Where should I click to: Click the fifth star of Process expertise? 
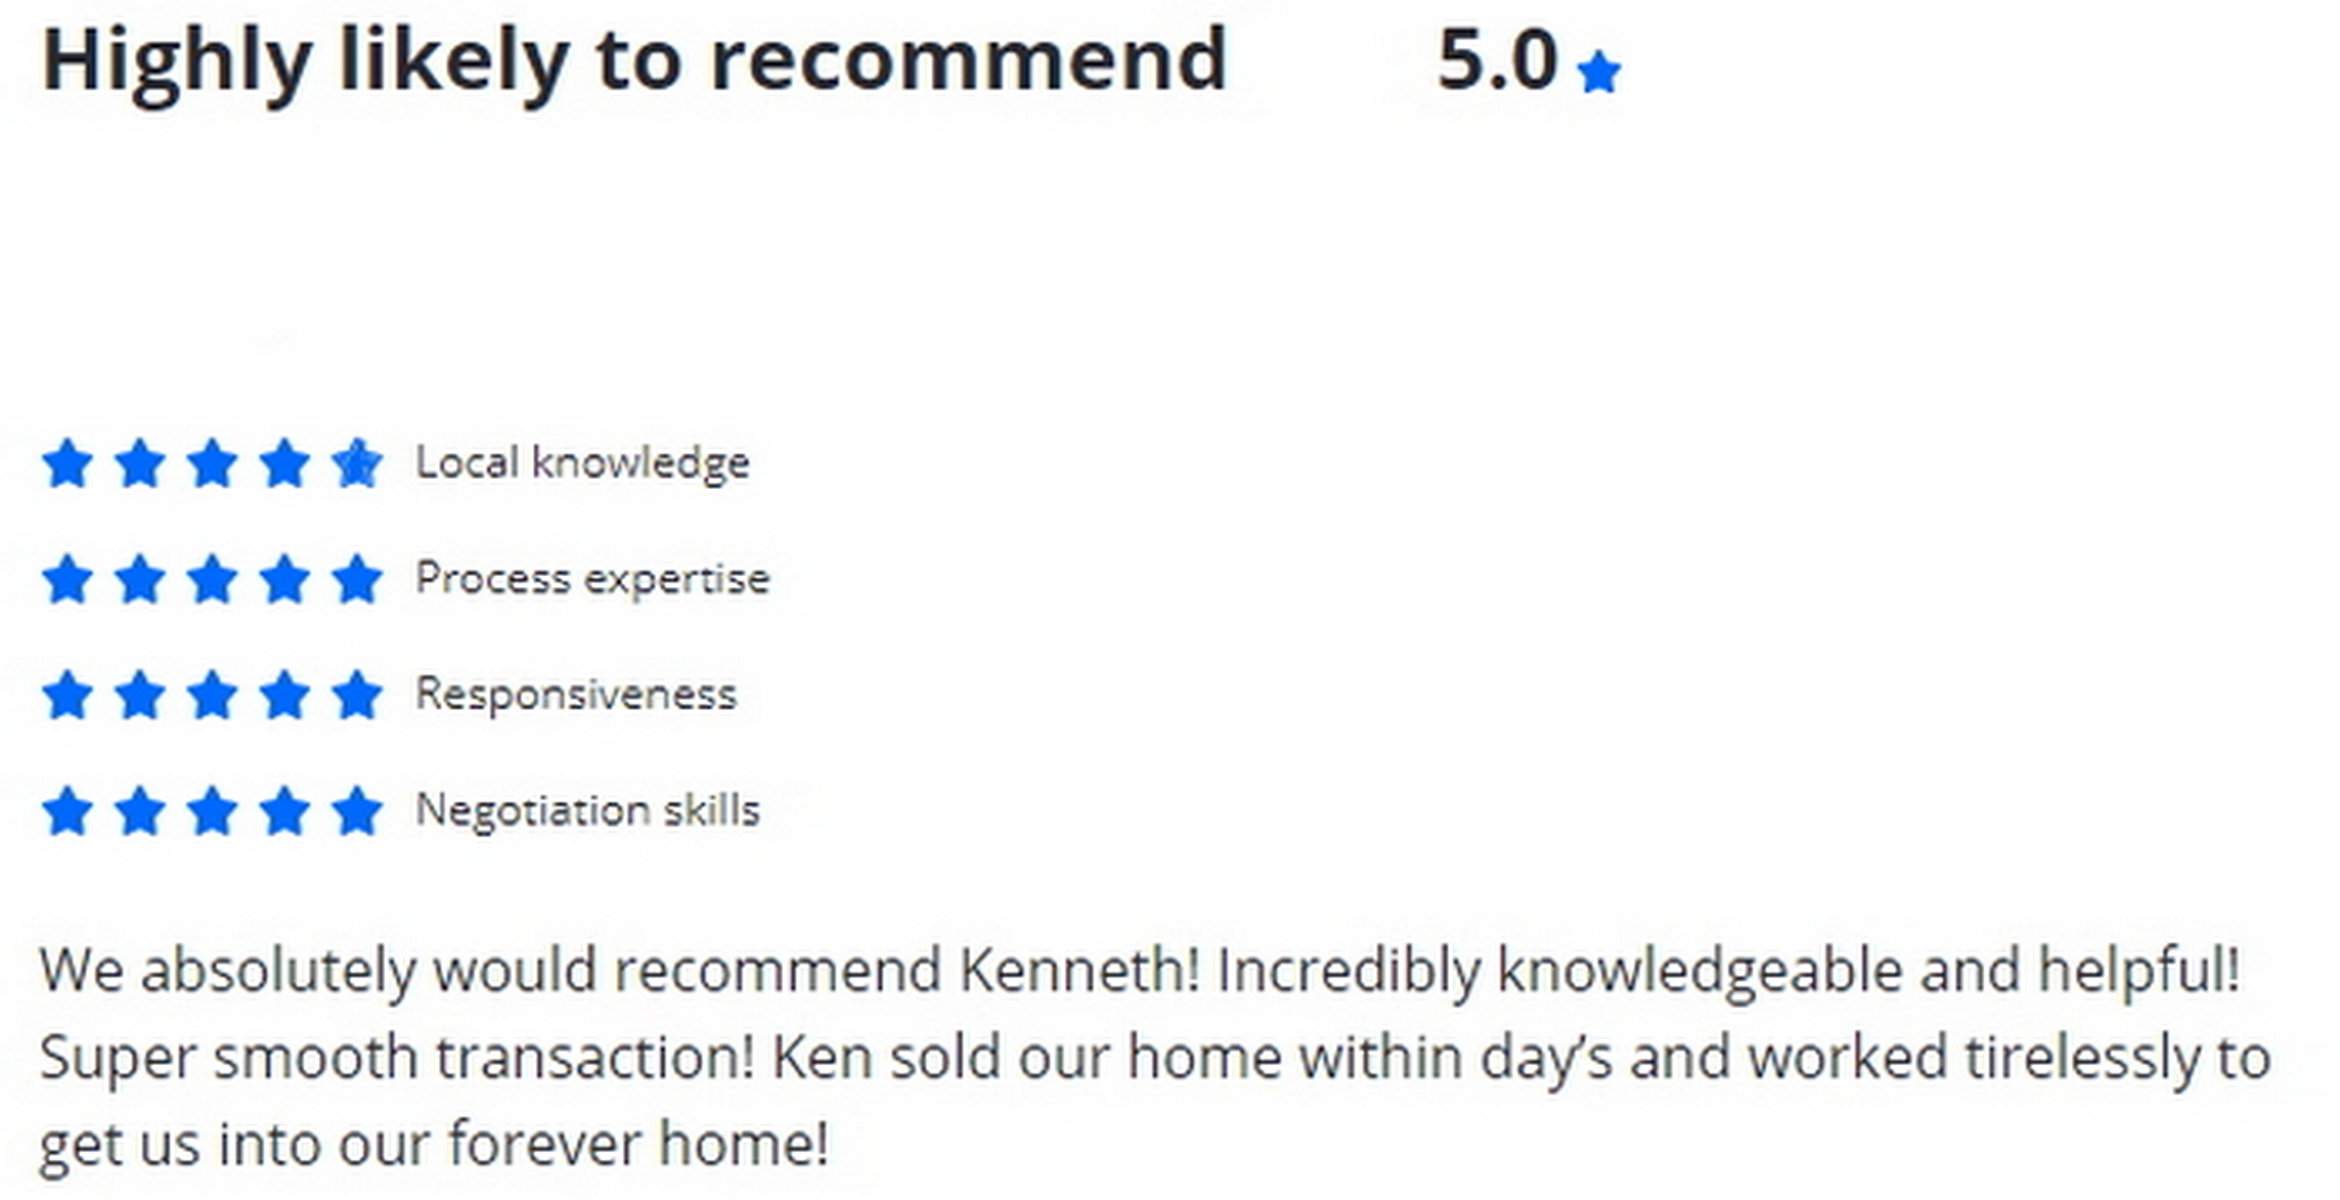pos(357,580)
